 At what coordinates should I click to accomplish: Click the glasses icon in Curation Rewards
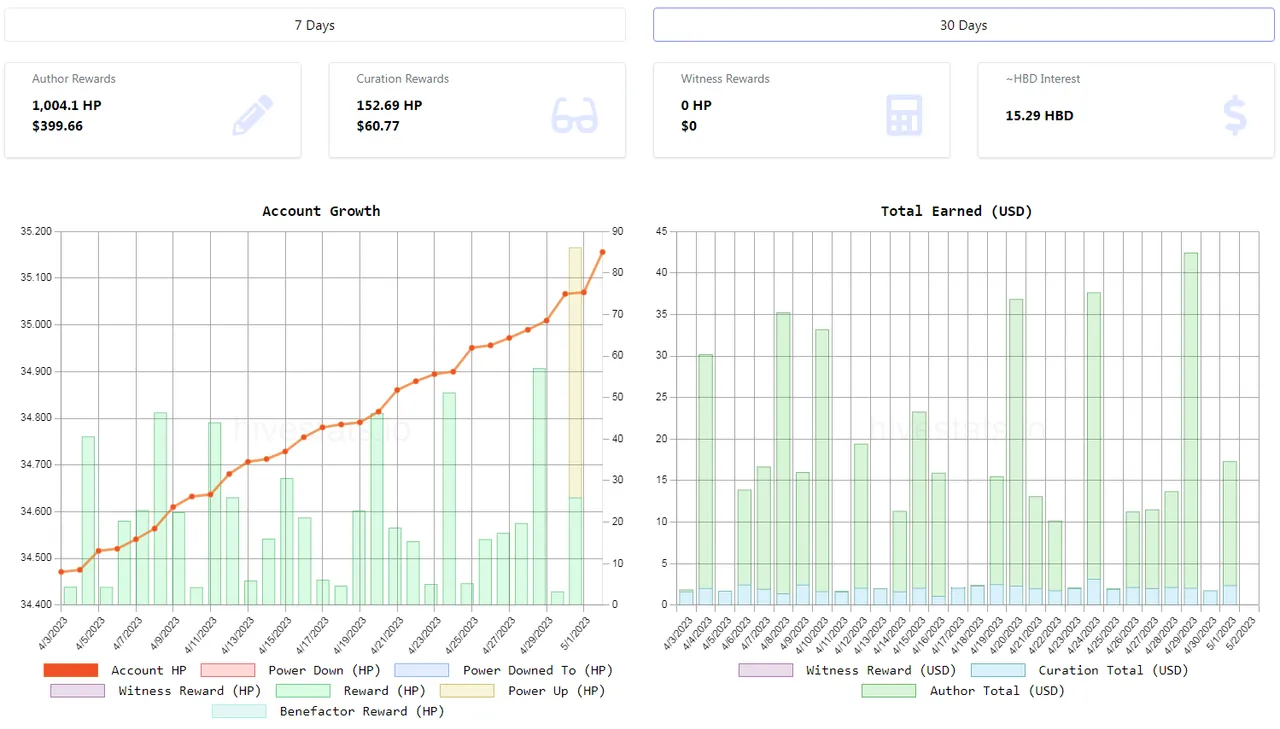575,115
